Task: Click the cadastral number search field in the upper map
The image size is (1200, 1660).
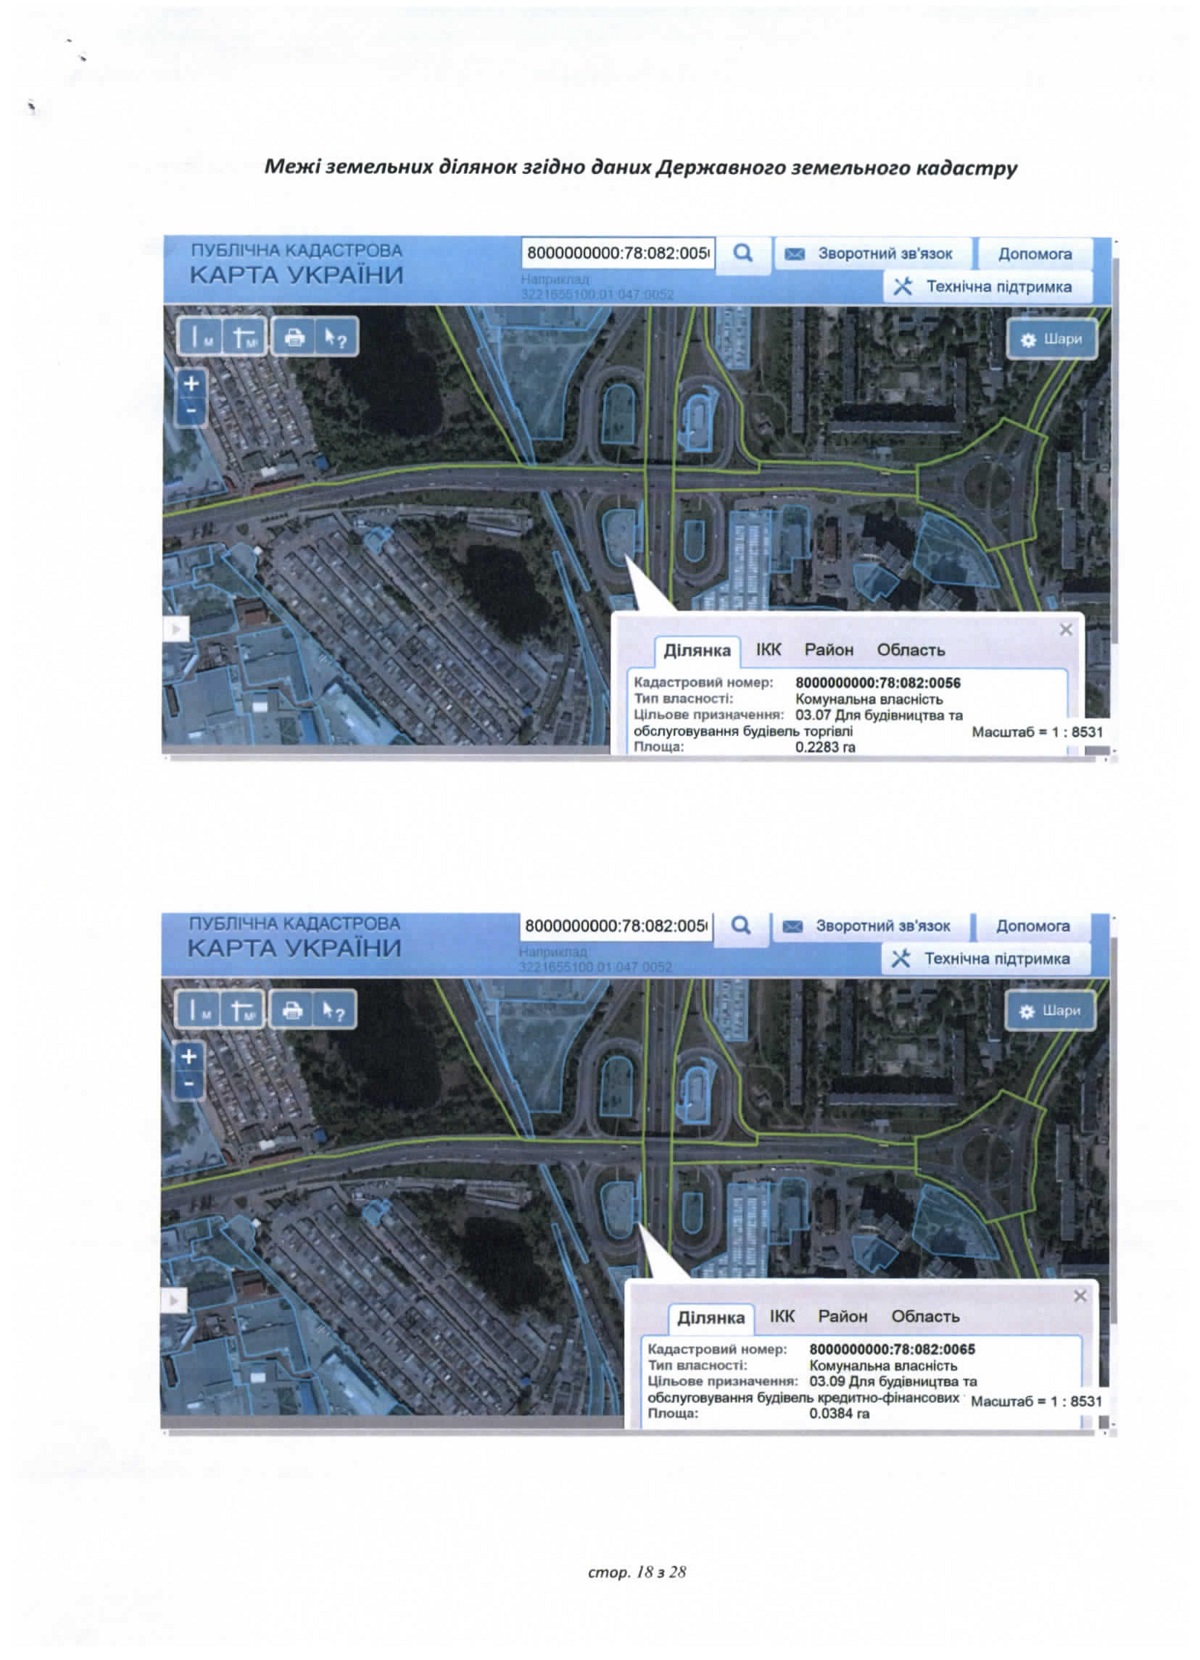Action: pyautogui.click(x=617, y=253)
